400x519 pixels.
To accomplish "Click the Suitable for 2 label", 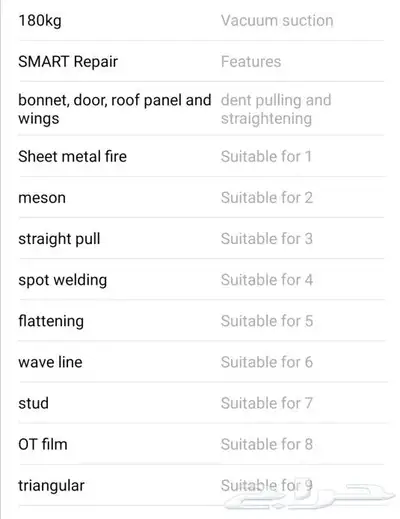I will pyautogui.click(x=267, y=198).
